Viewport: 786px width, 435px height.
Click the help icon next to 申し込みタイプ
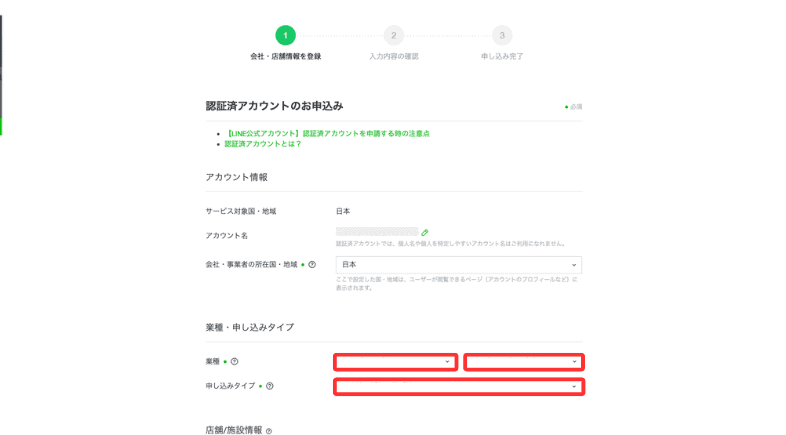tap(270, 386)
